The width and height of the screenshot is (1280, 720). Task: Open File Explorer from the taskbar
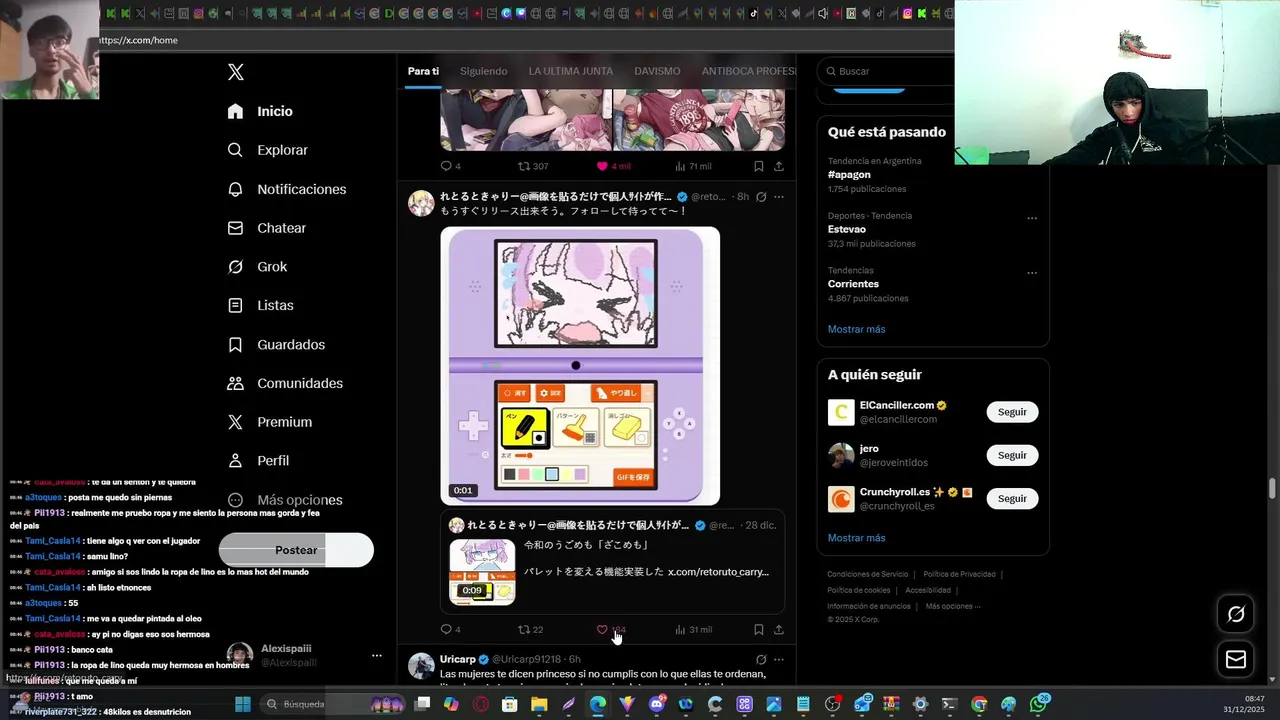(539, 704)
